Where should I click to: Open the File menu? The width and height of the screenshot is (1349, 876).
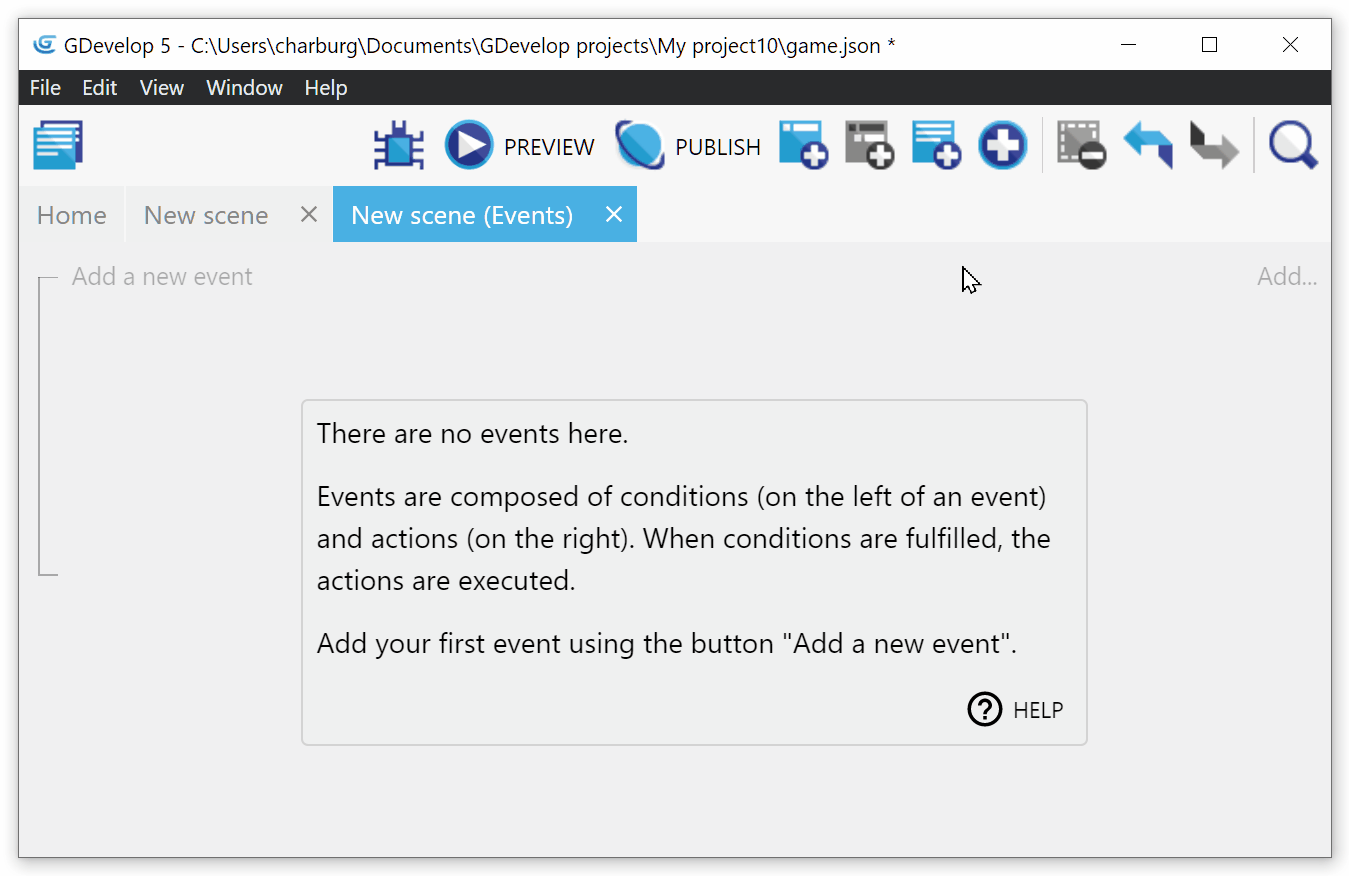tap(45, 88)
